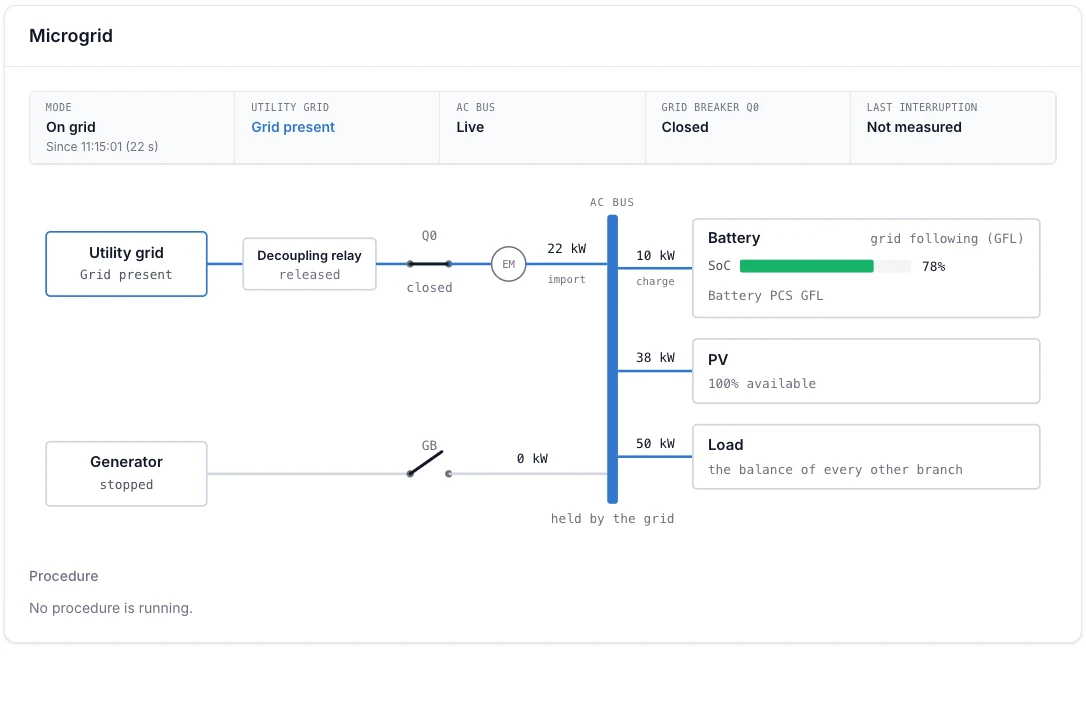Click the 'GB' breaker label
The image size is (1086, 719).
[x=429, y=445]
